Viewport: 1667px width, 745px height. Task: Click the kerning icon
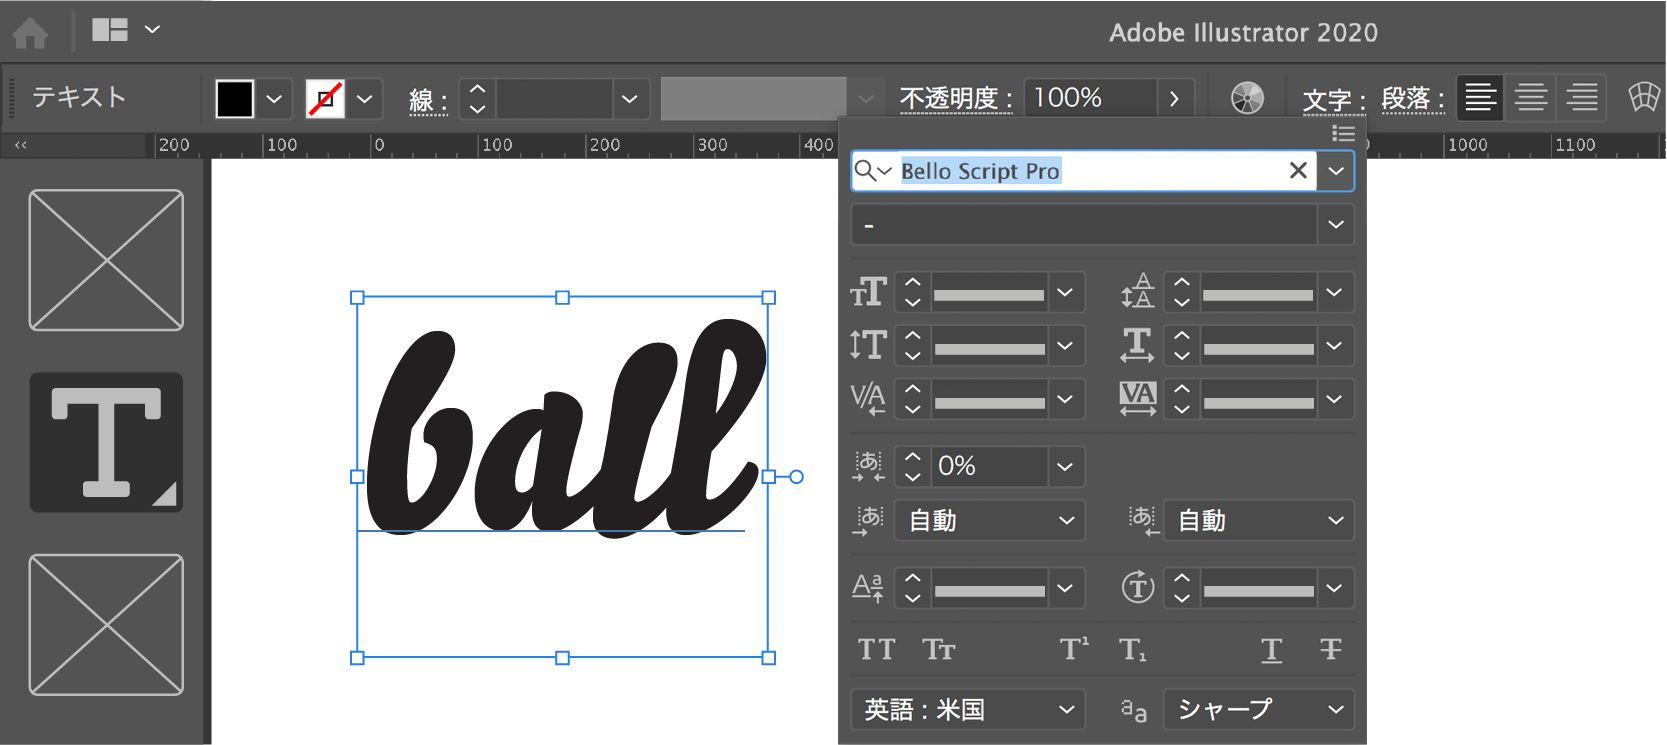click(x=868, y=399)
